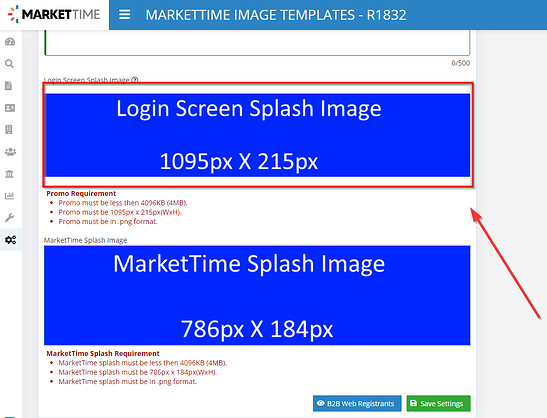Open the bank institution sidebar icon

click(9, 174)
